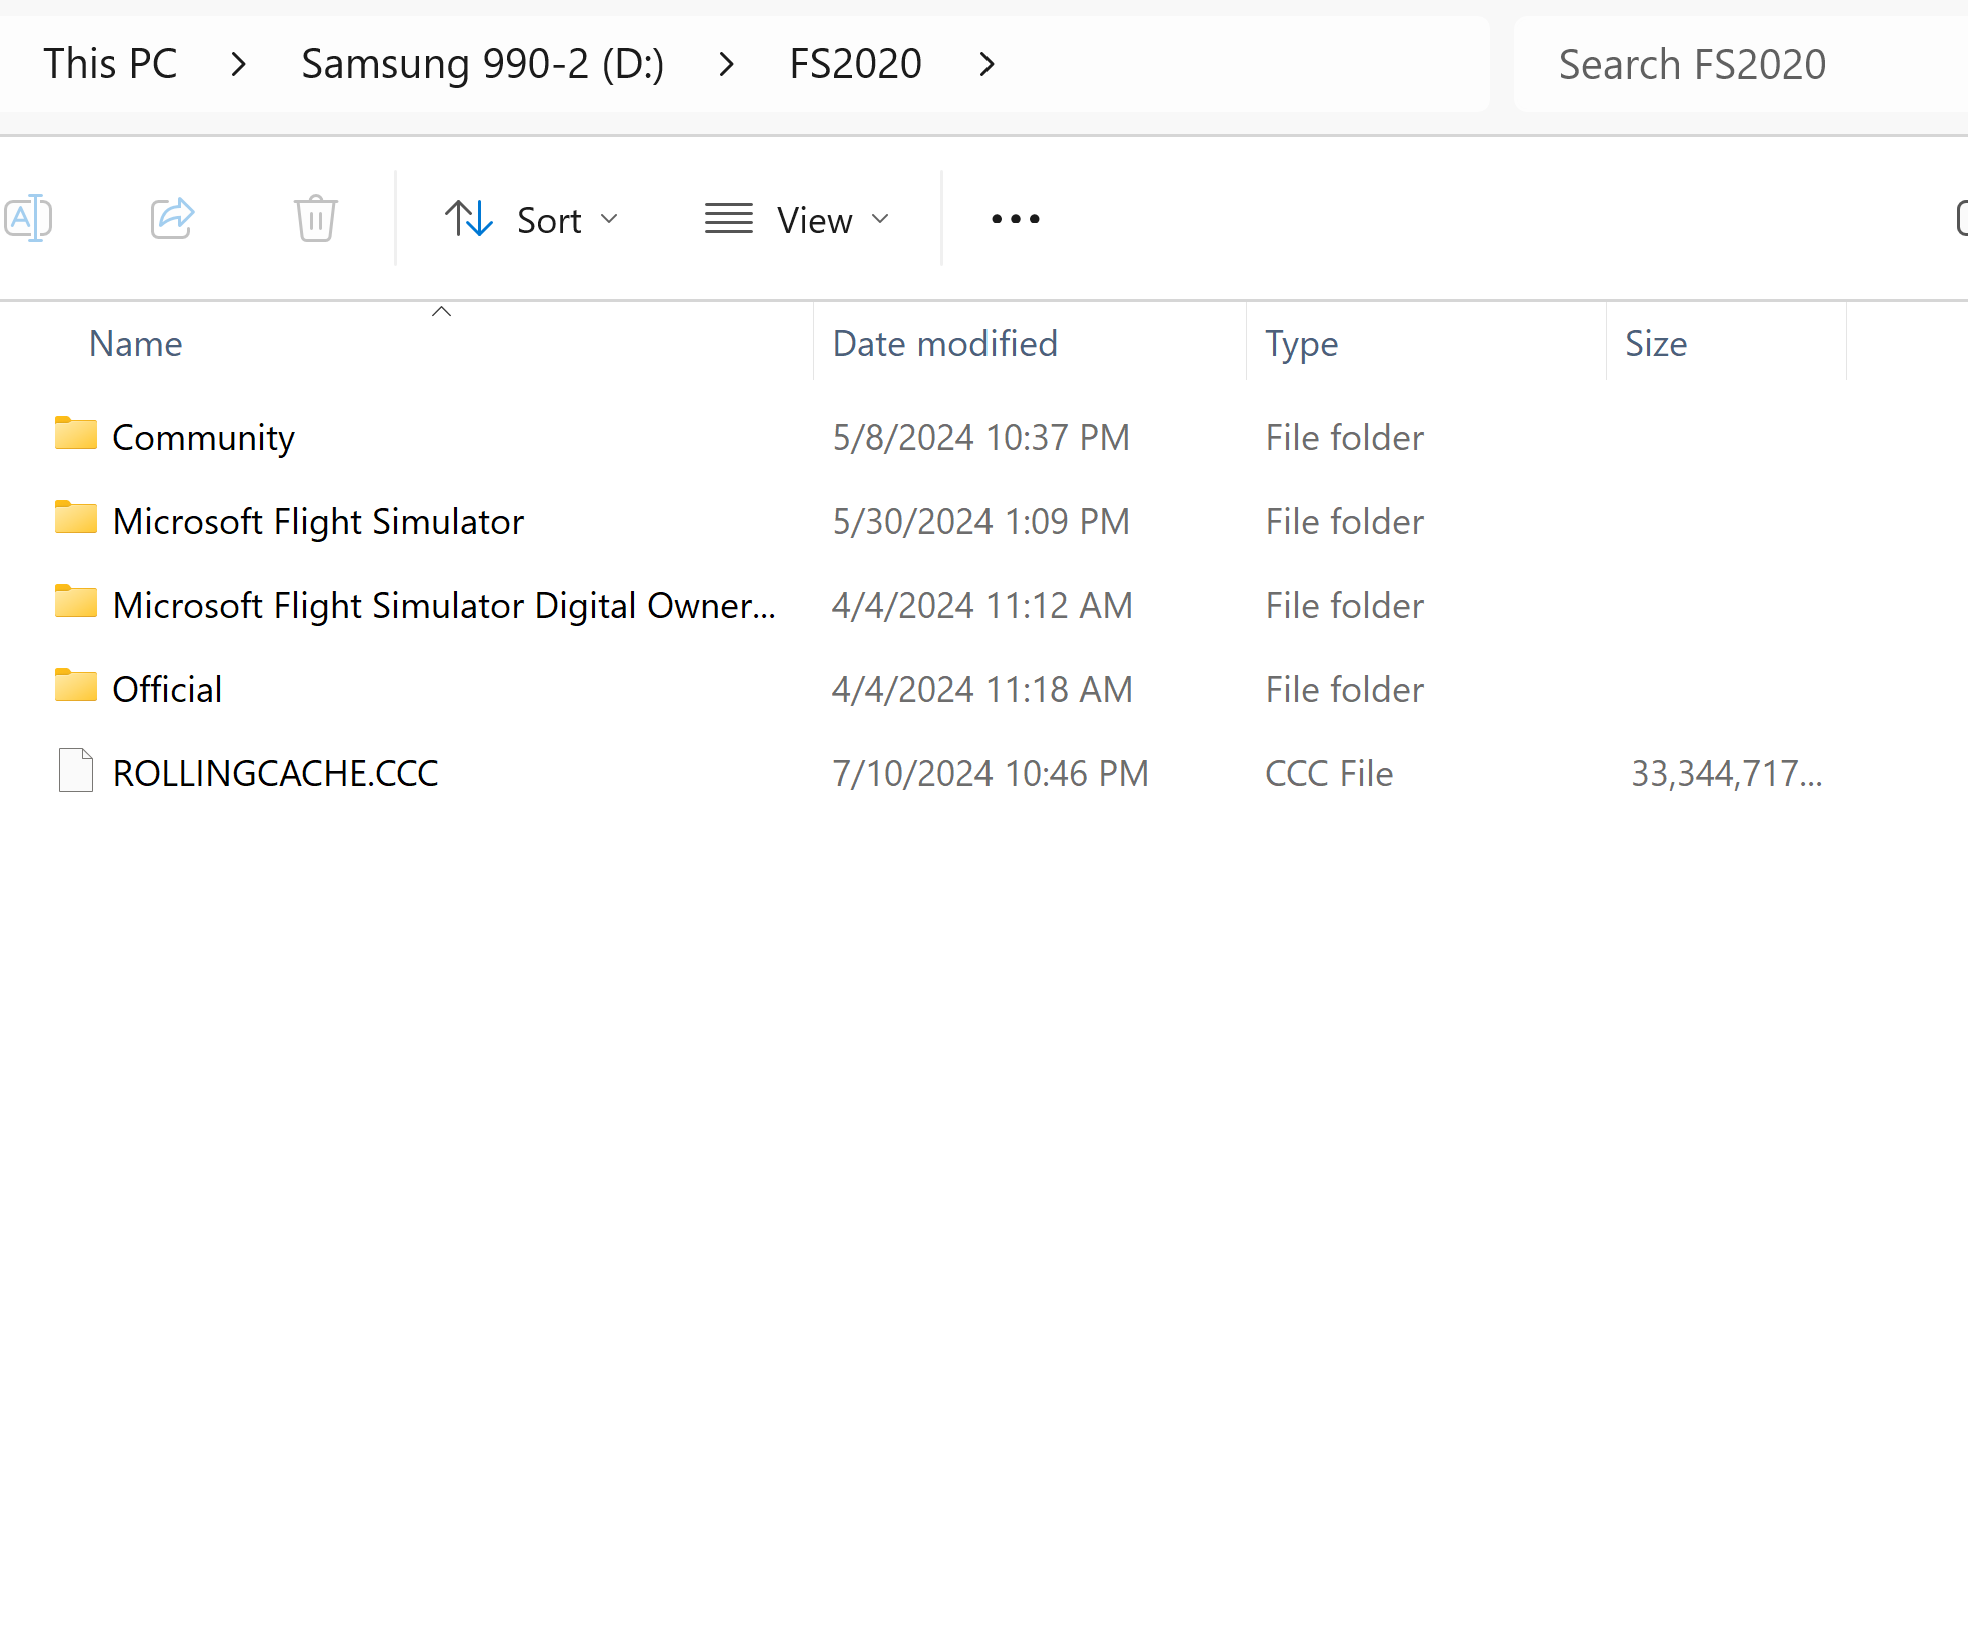Select Microsoft Flight Simulator Digital Owner folder
The height and width of the screenshot is (1632, 1968).
pos(443,606)
